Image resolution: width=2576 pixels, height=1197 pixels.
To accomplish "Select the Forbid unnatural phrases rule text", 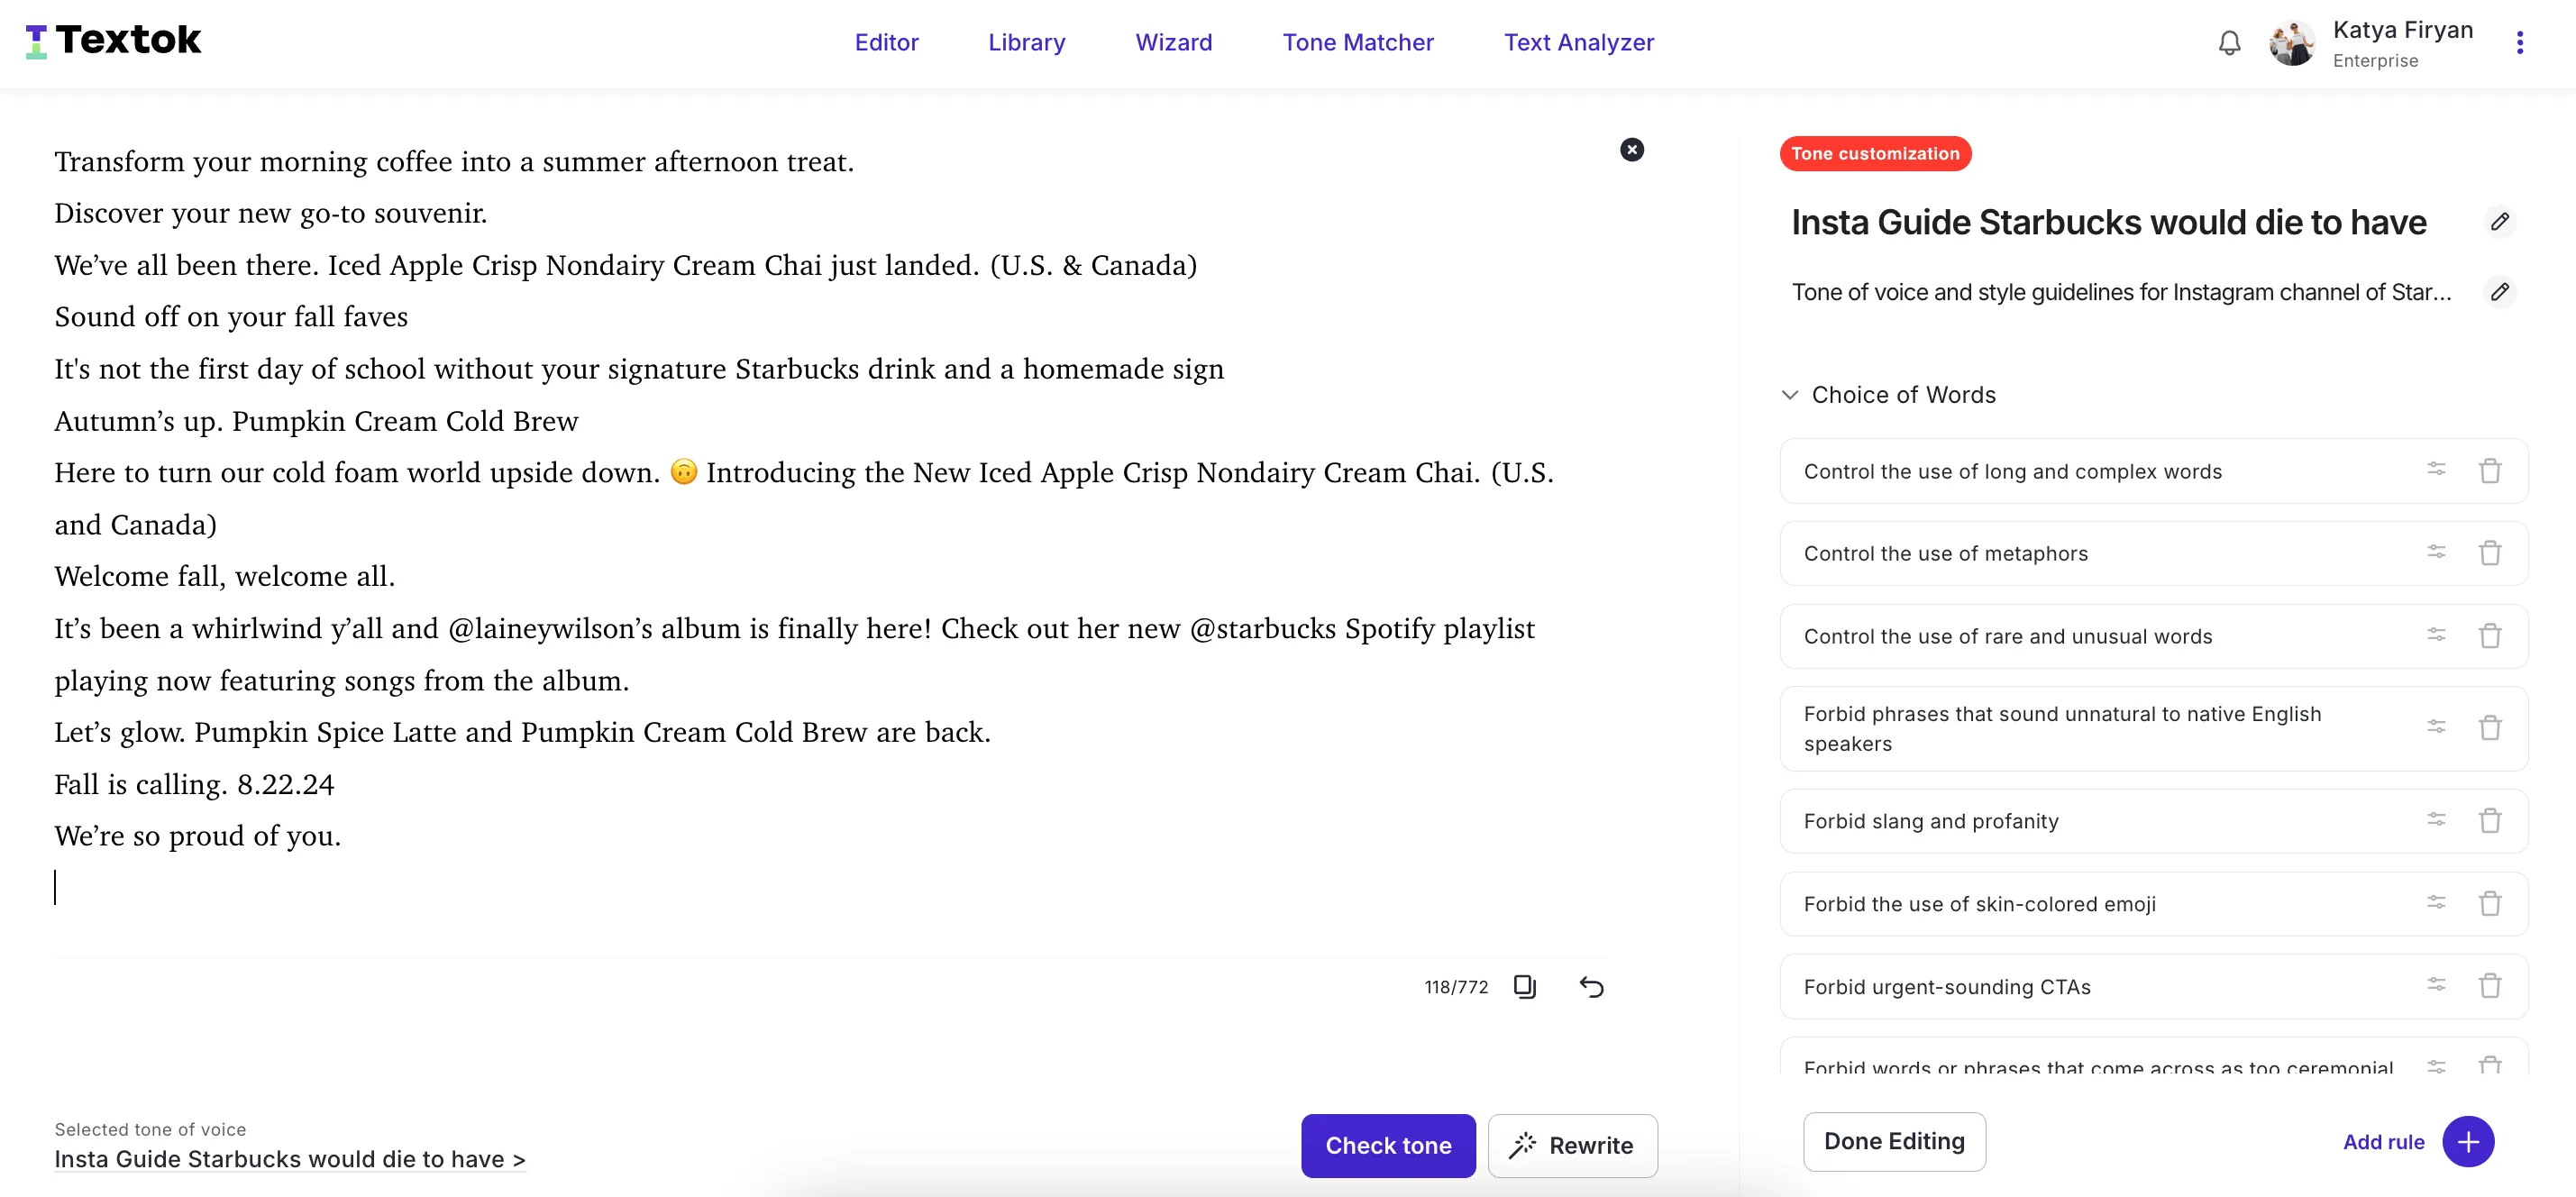I will coord(2062,728).
